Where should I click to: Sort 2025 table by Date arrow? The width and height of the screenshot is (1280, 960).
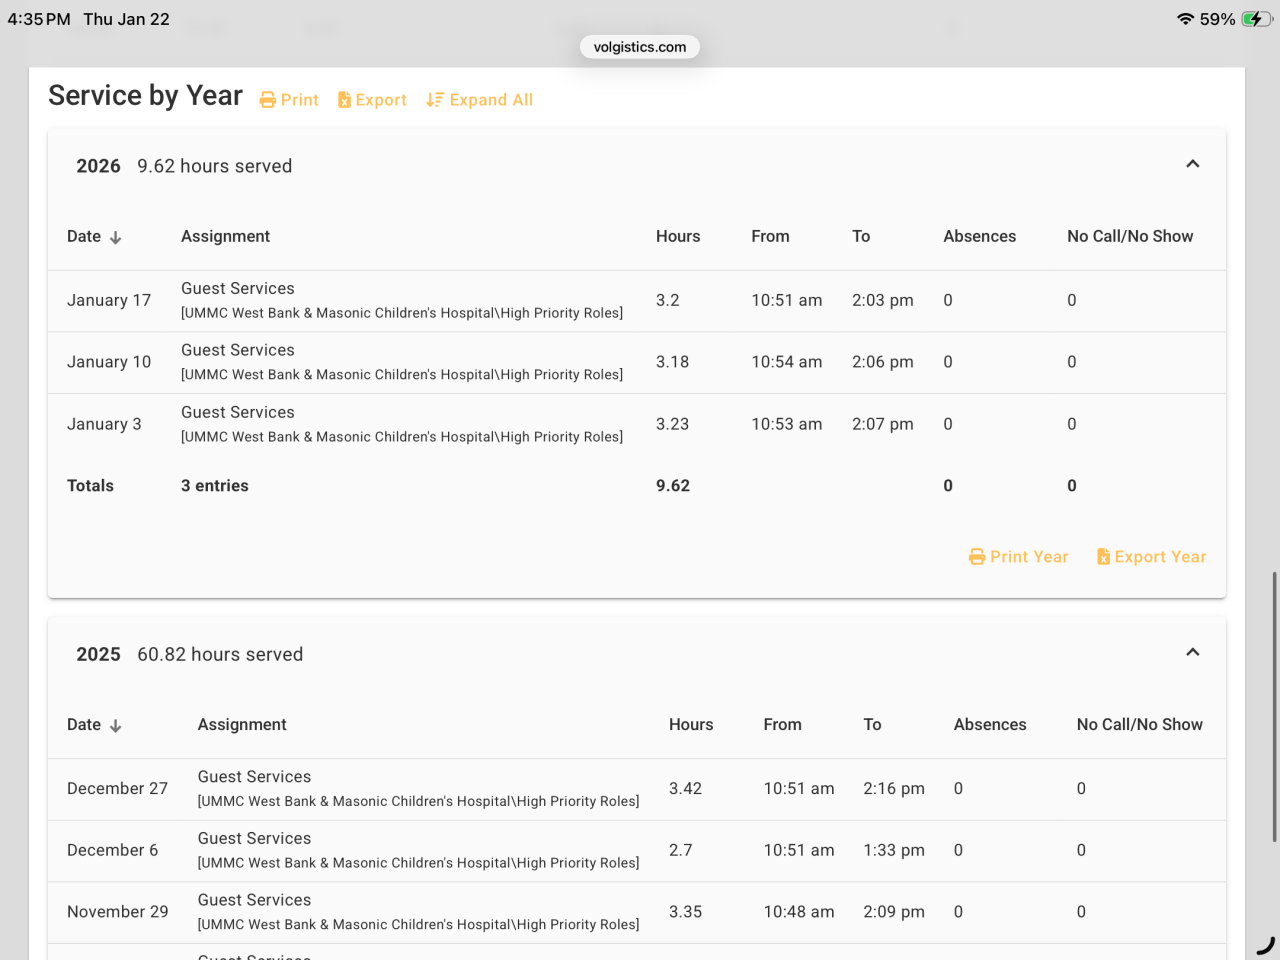click(116, 726)
